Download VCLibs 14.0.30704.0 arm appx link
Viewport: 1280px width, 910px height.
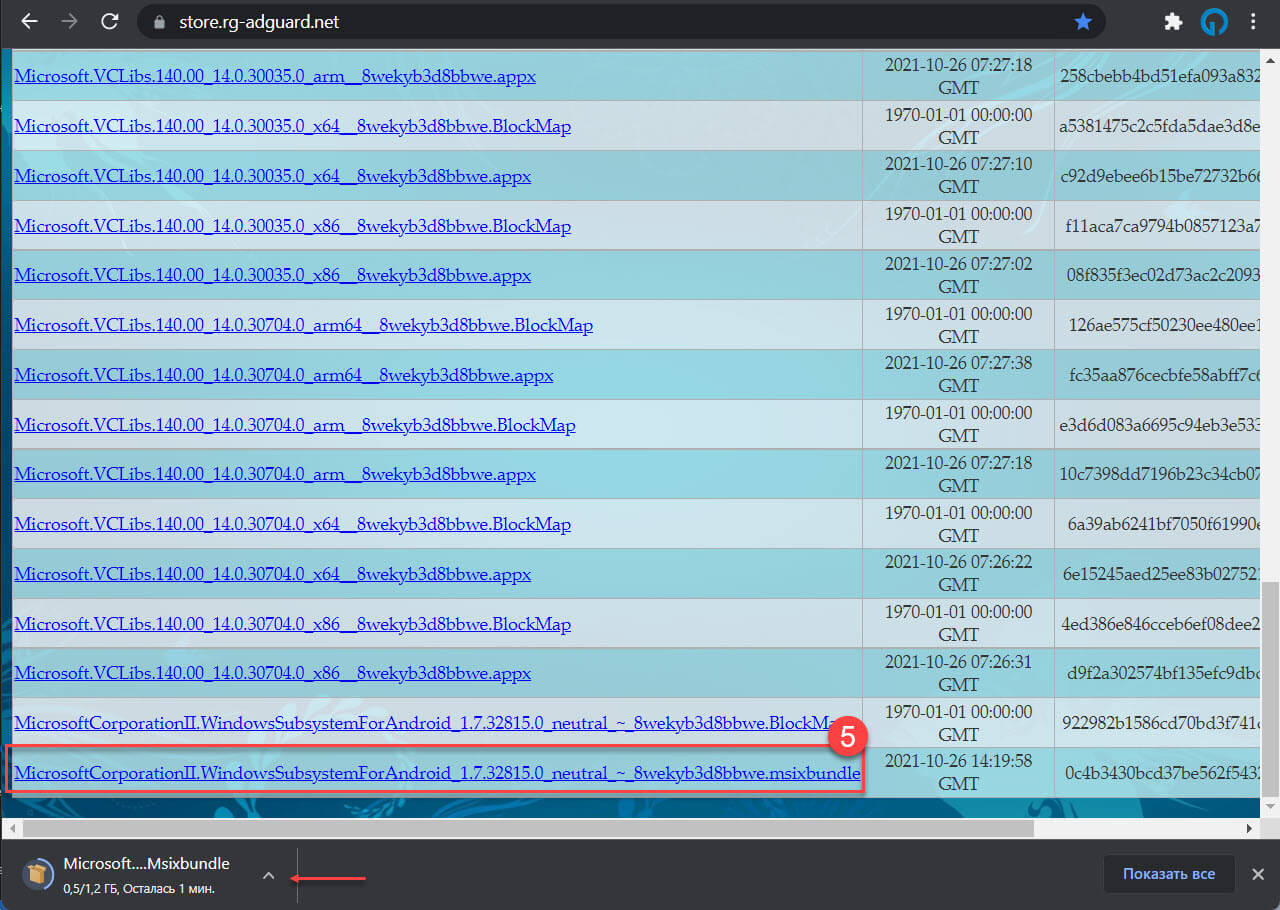coord(275,474)
